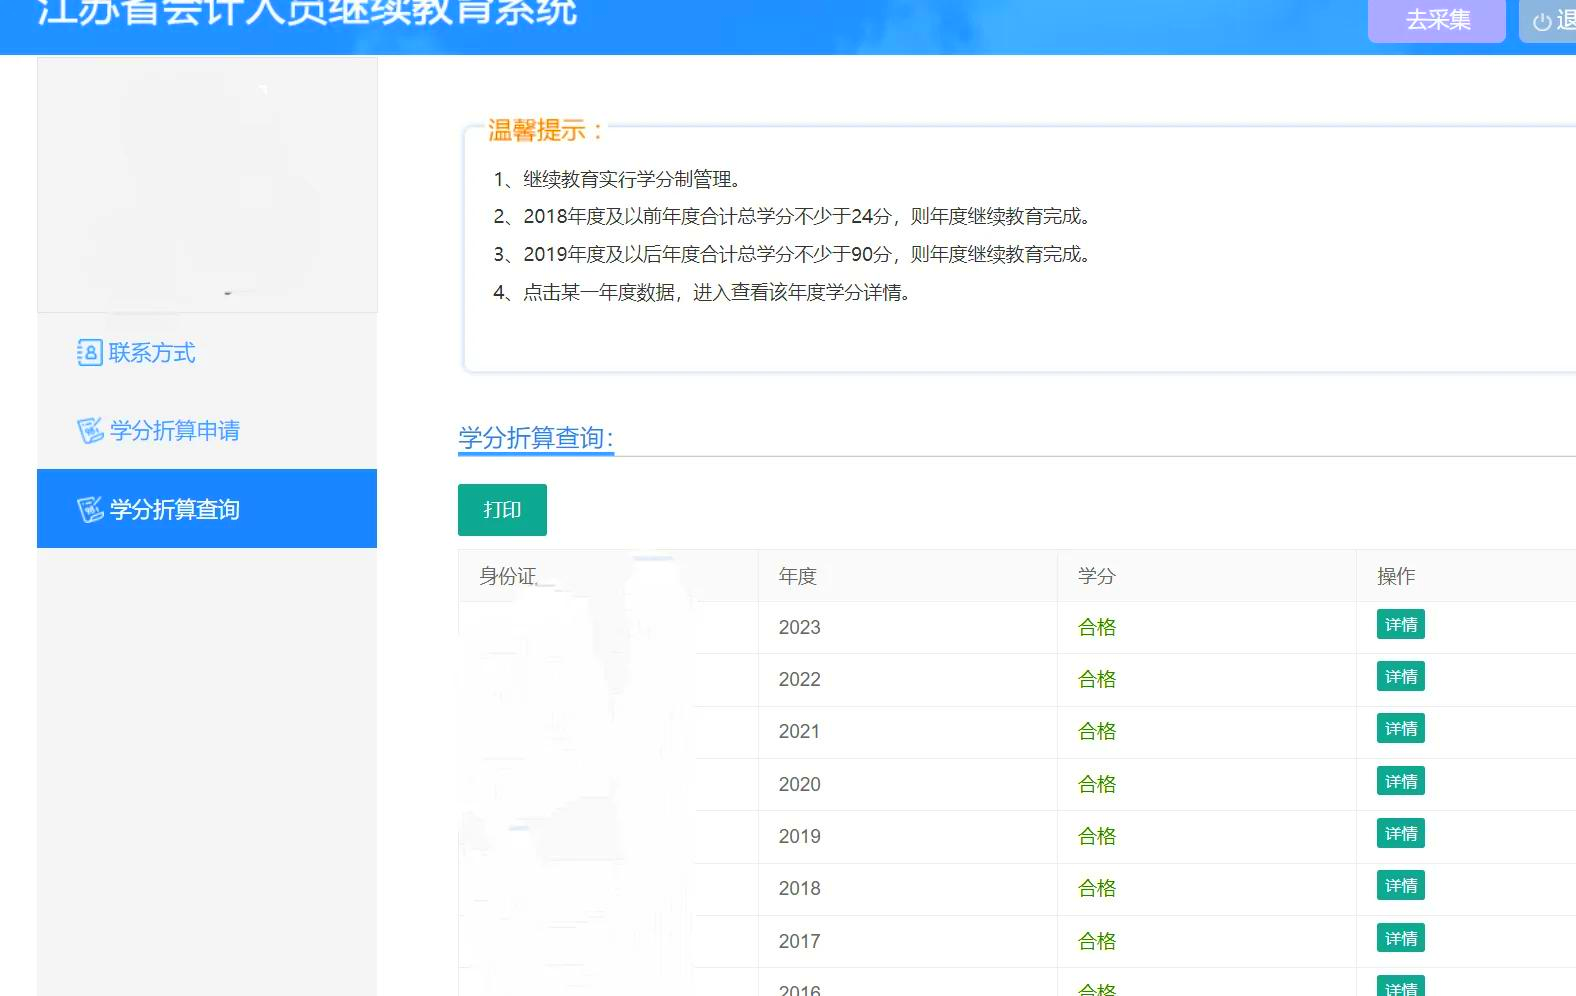Viewport: 1576px width, 996px height.
Task: Open 详情 for year 2019
Action: click(x=1401, y=834)
